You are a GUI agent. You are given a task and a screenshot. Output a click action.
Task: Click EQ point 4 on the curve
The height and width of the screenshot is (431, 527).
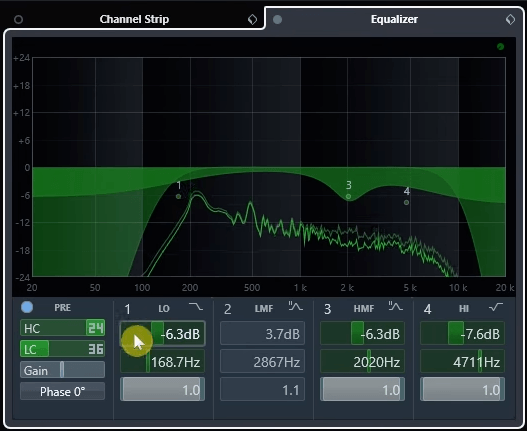point(406,202)
